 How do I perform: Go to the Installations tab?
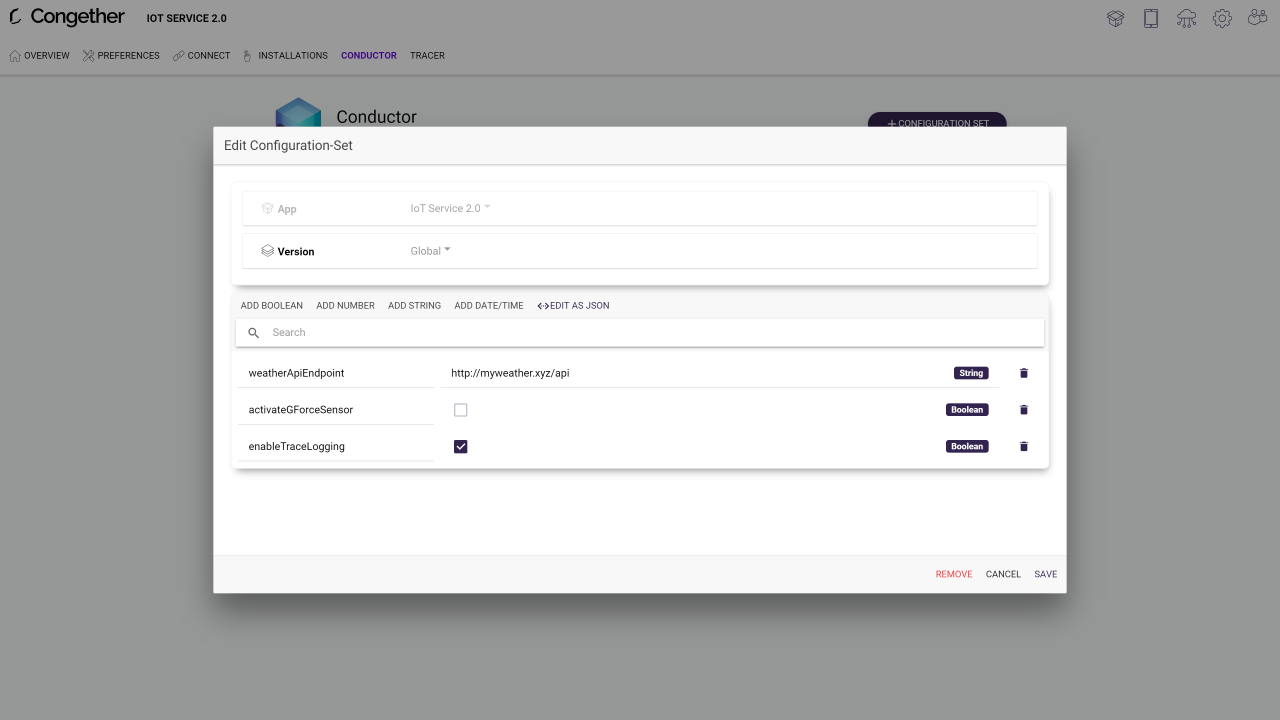285,56
